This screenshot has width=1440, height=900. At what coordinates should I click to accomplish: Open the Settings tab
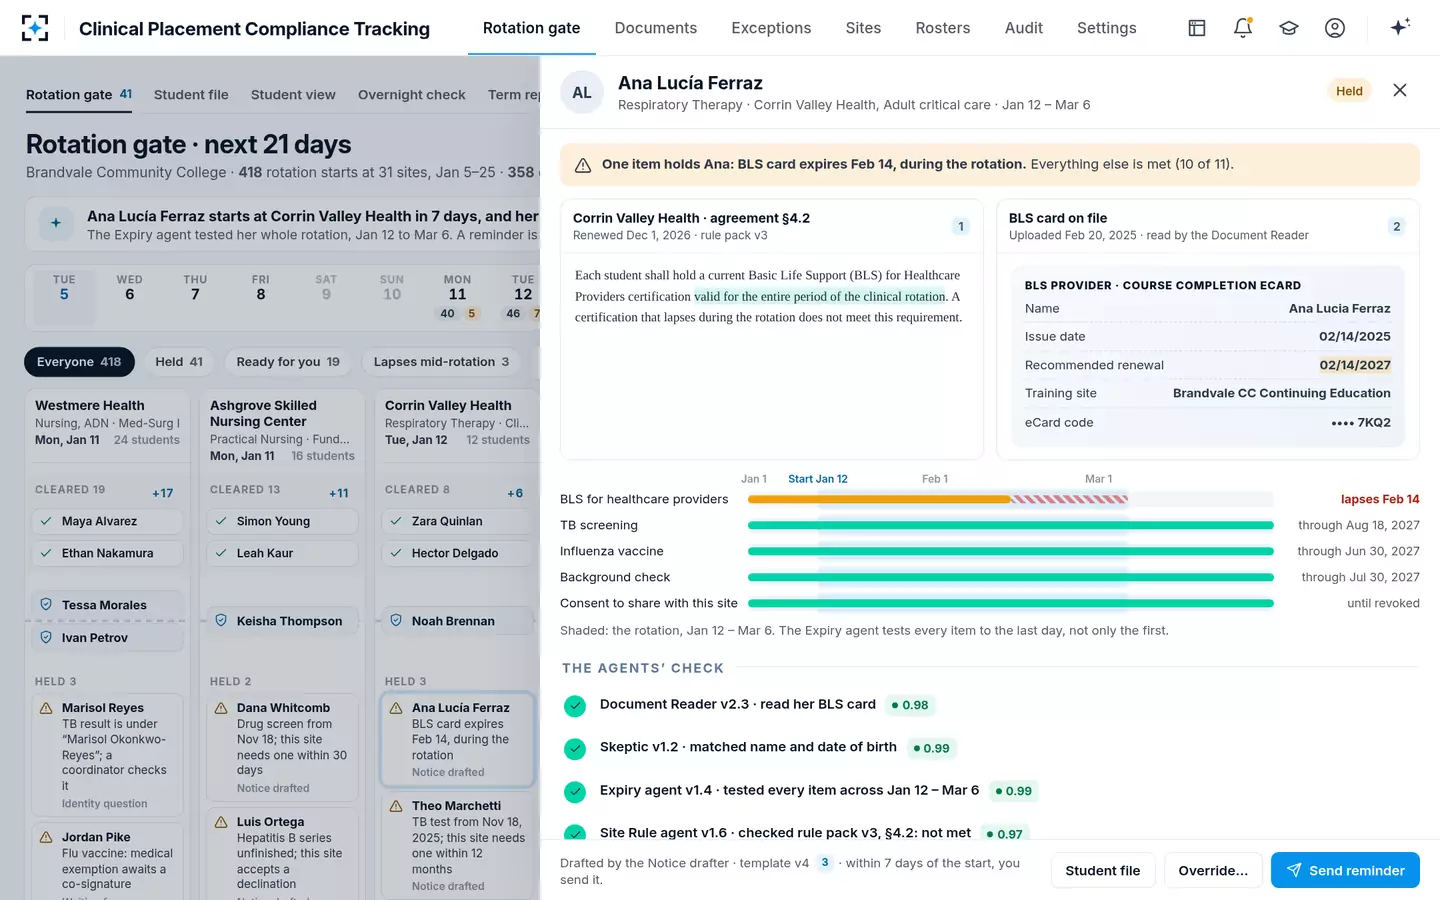(x=1107, y=28)
